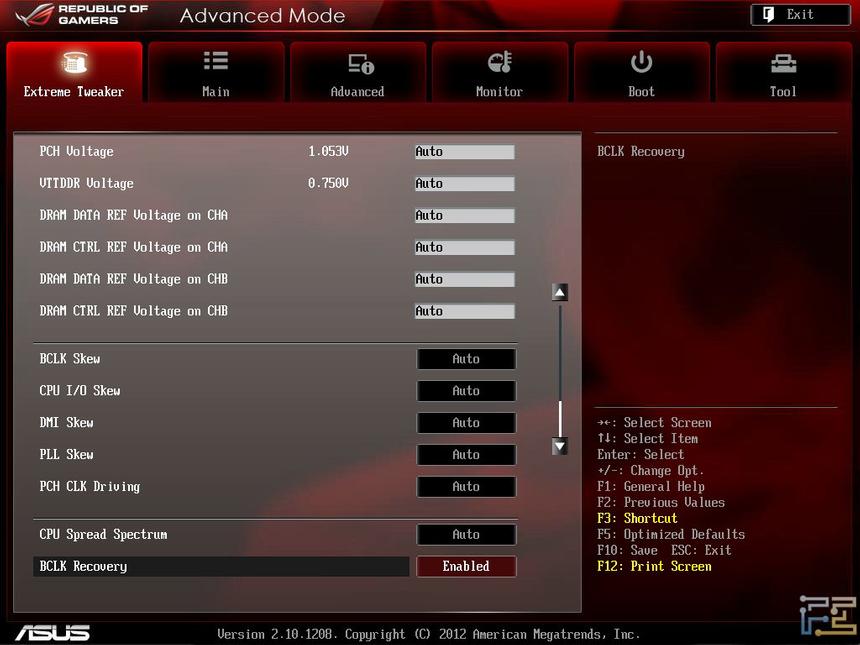Open the VTTDDR Voltage Auto selector
Image resolution: width=860 pixels, height=645 pixels.
[x=464, y=183]
